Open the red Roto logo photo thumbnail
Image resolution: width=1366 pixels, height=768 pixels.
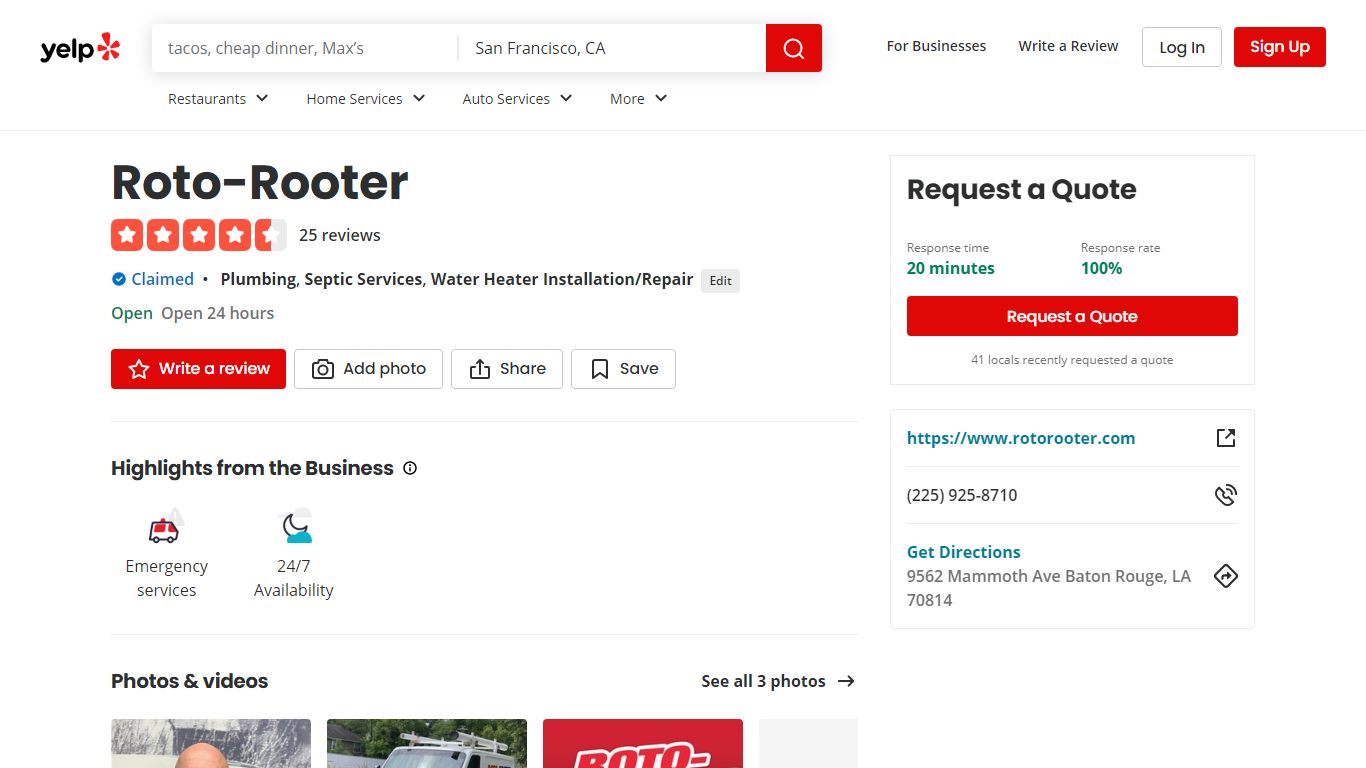pos(643,743)
